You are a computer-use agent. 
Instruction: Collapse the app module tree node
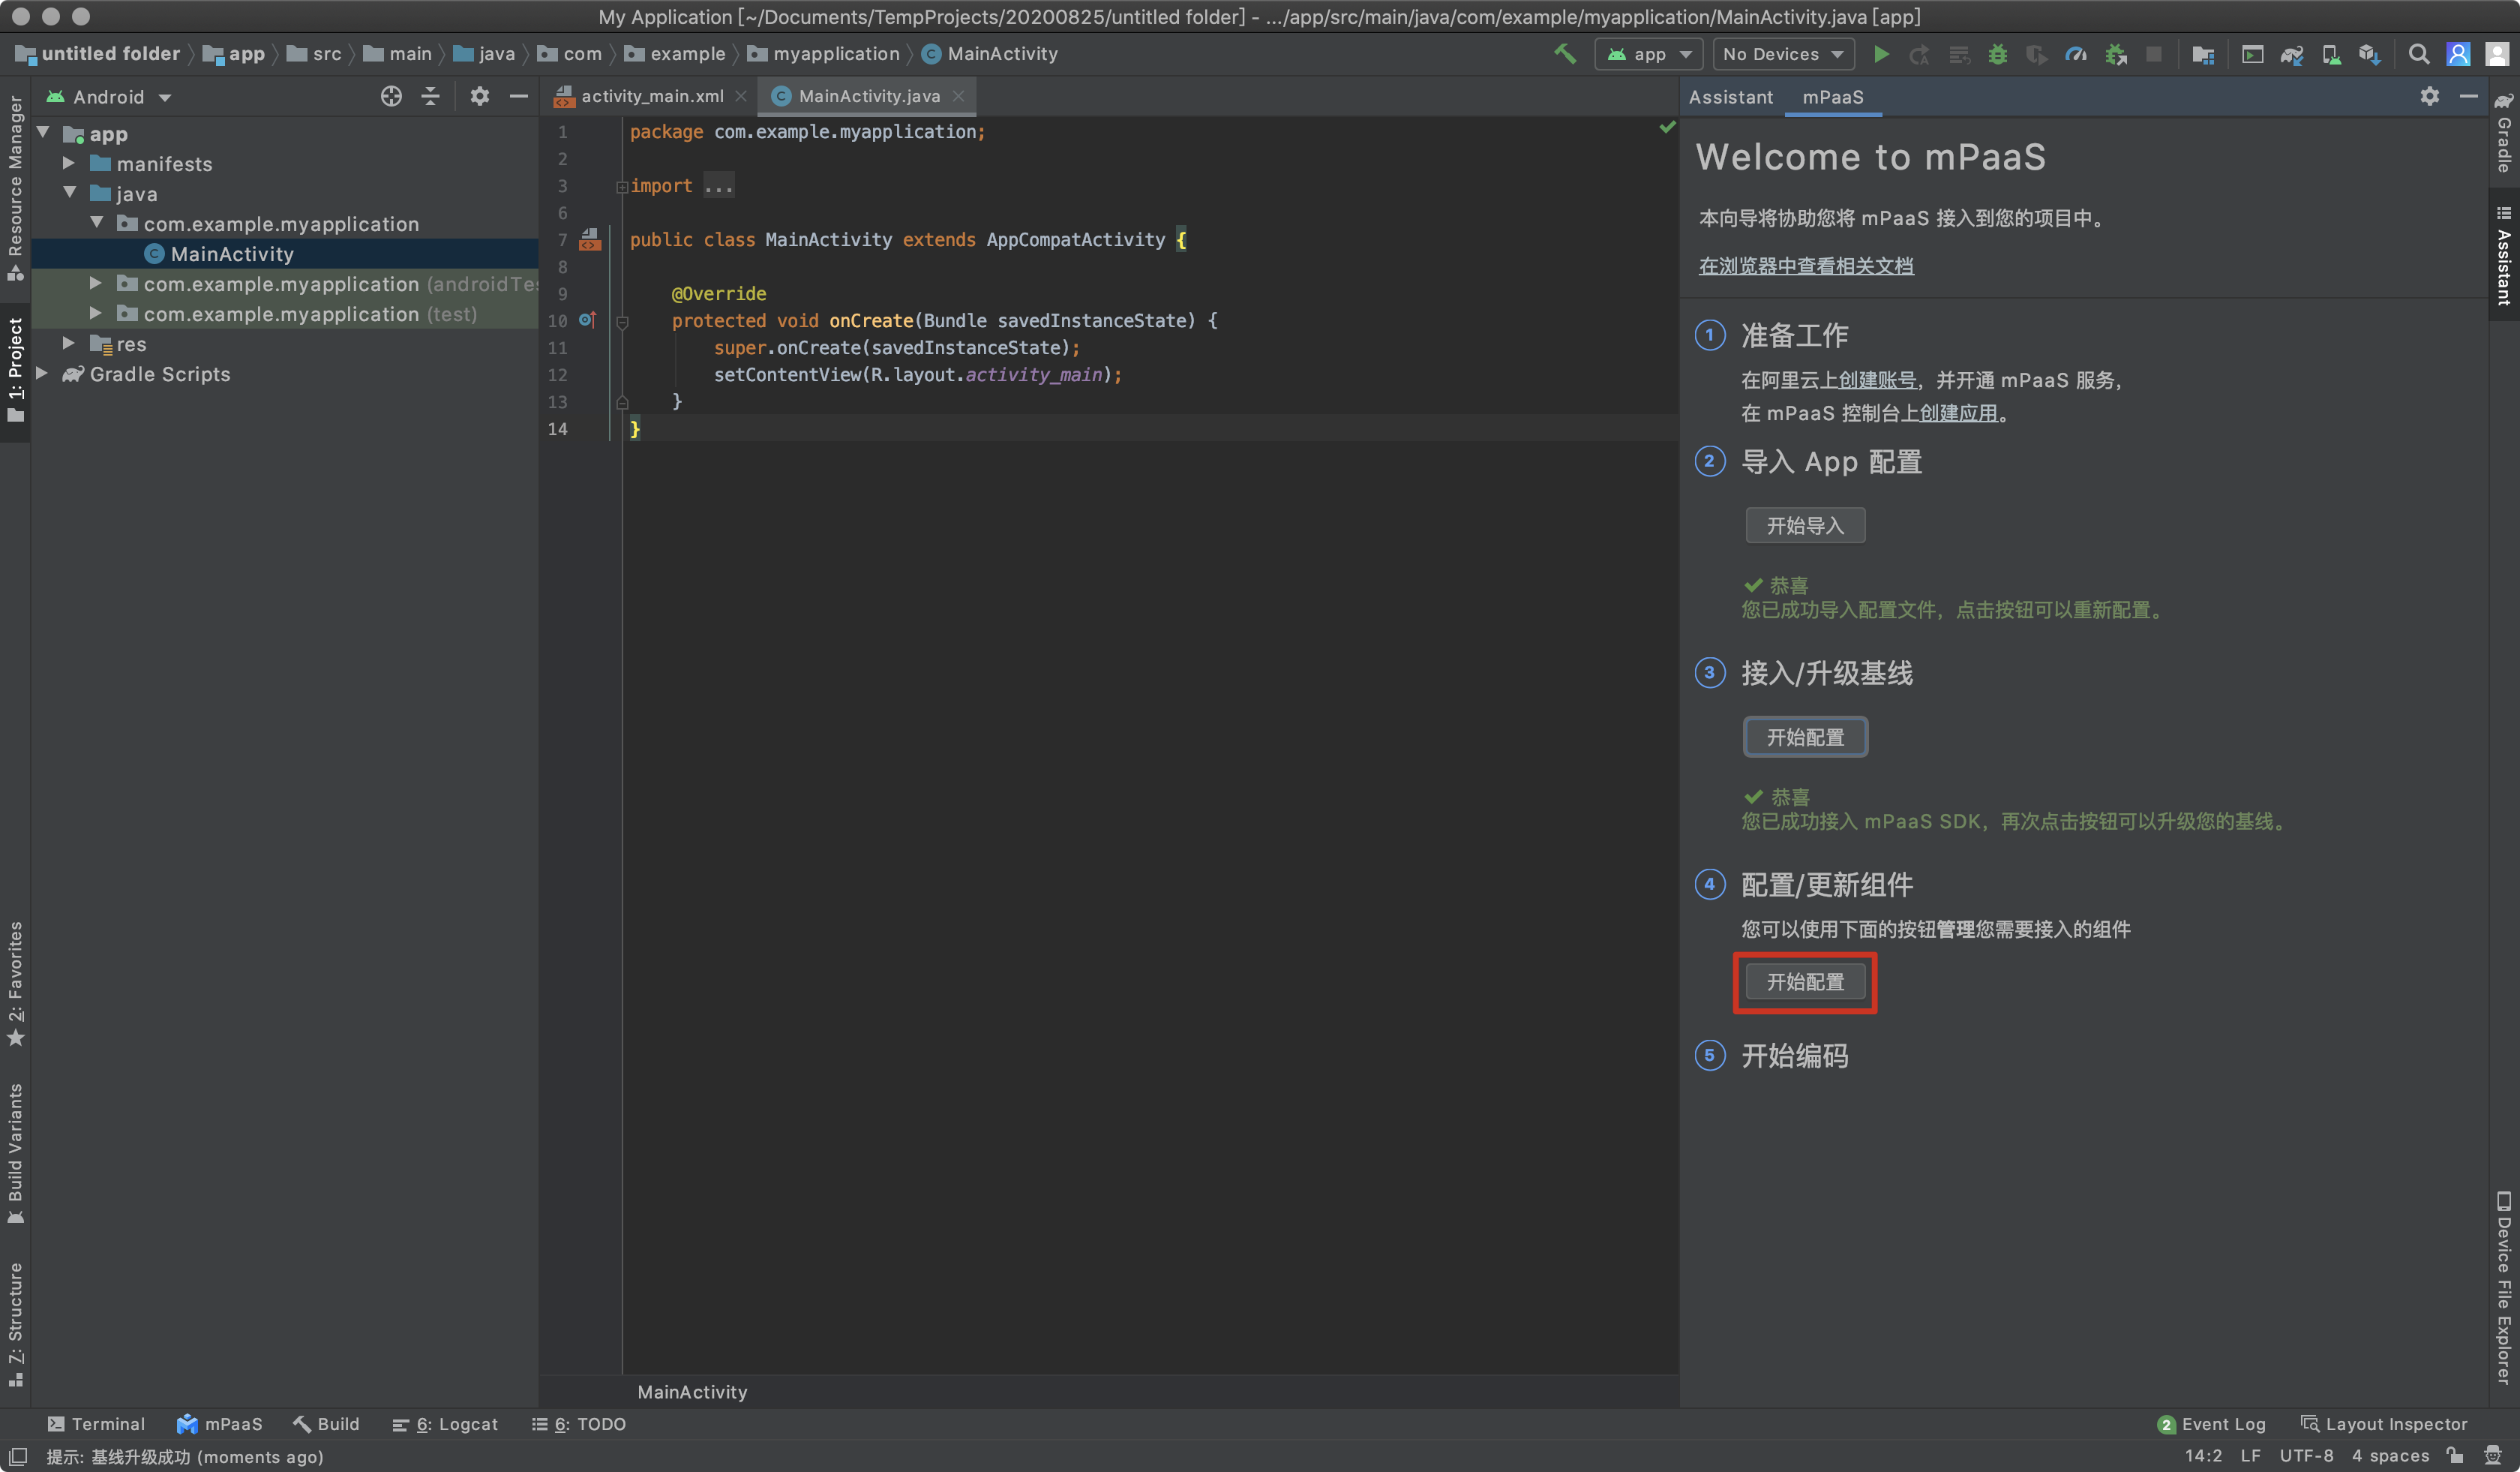(43, 133)
